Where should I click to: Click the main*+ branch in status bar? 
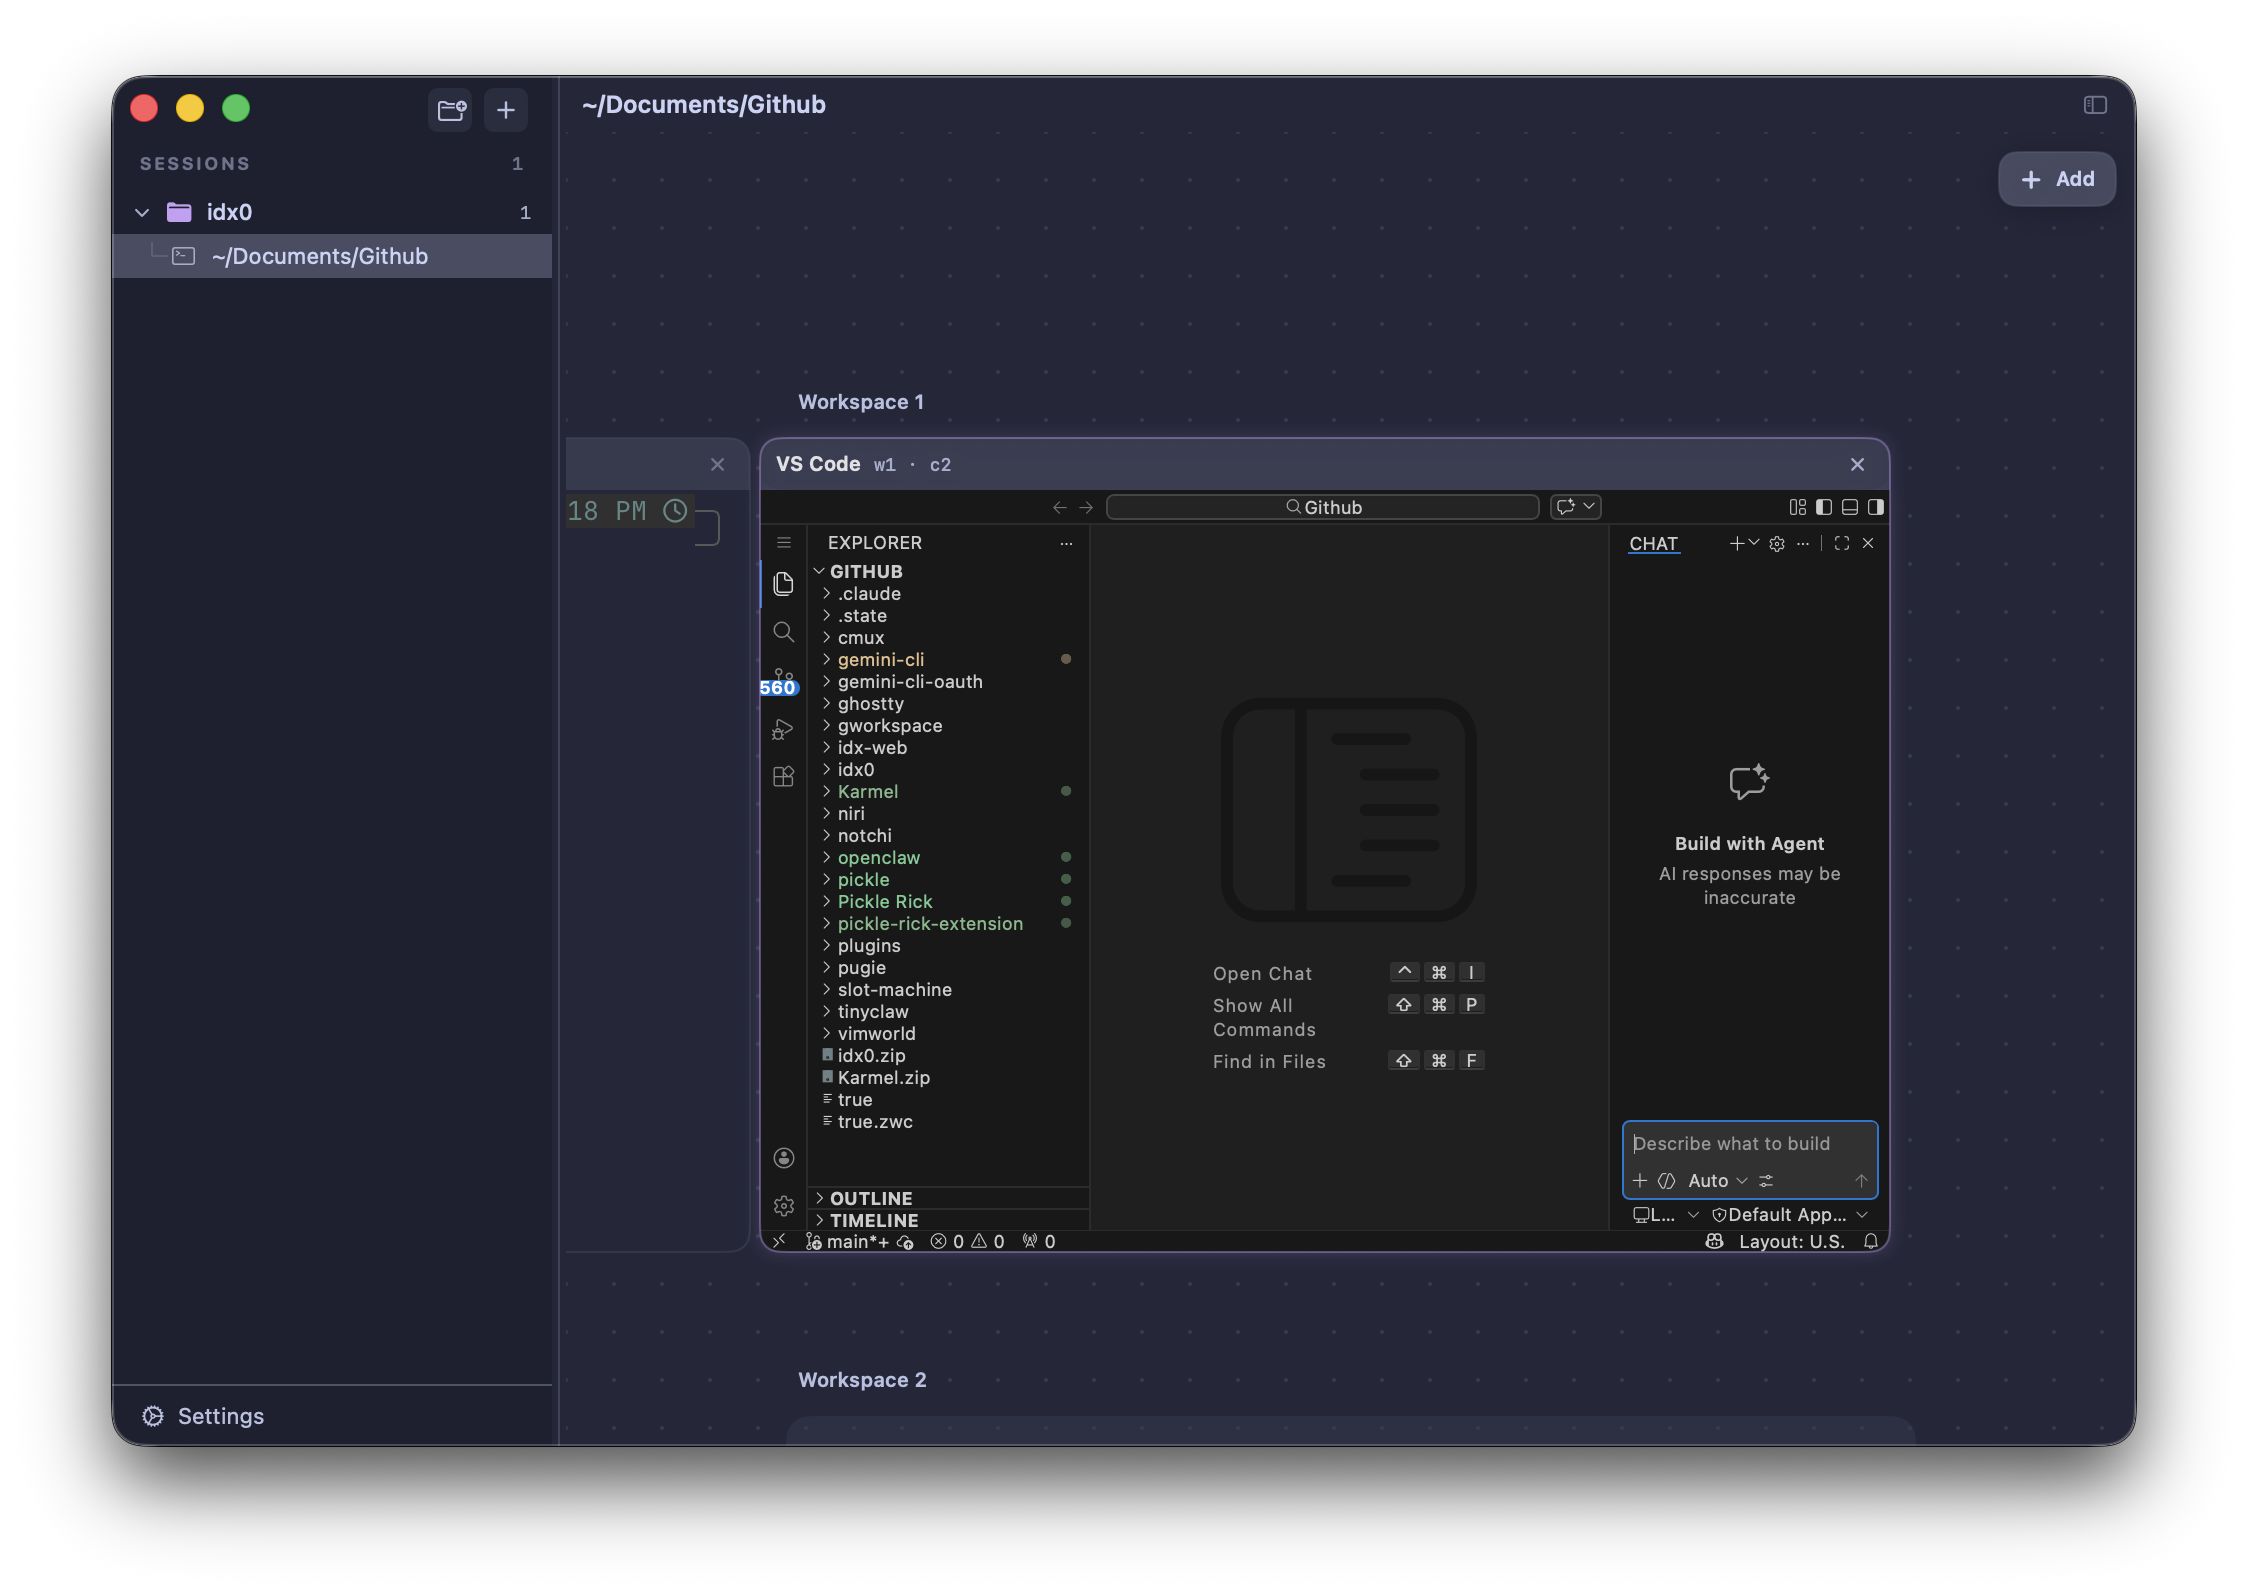(848, 1241)
